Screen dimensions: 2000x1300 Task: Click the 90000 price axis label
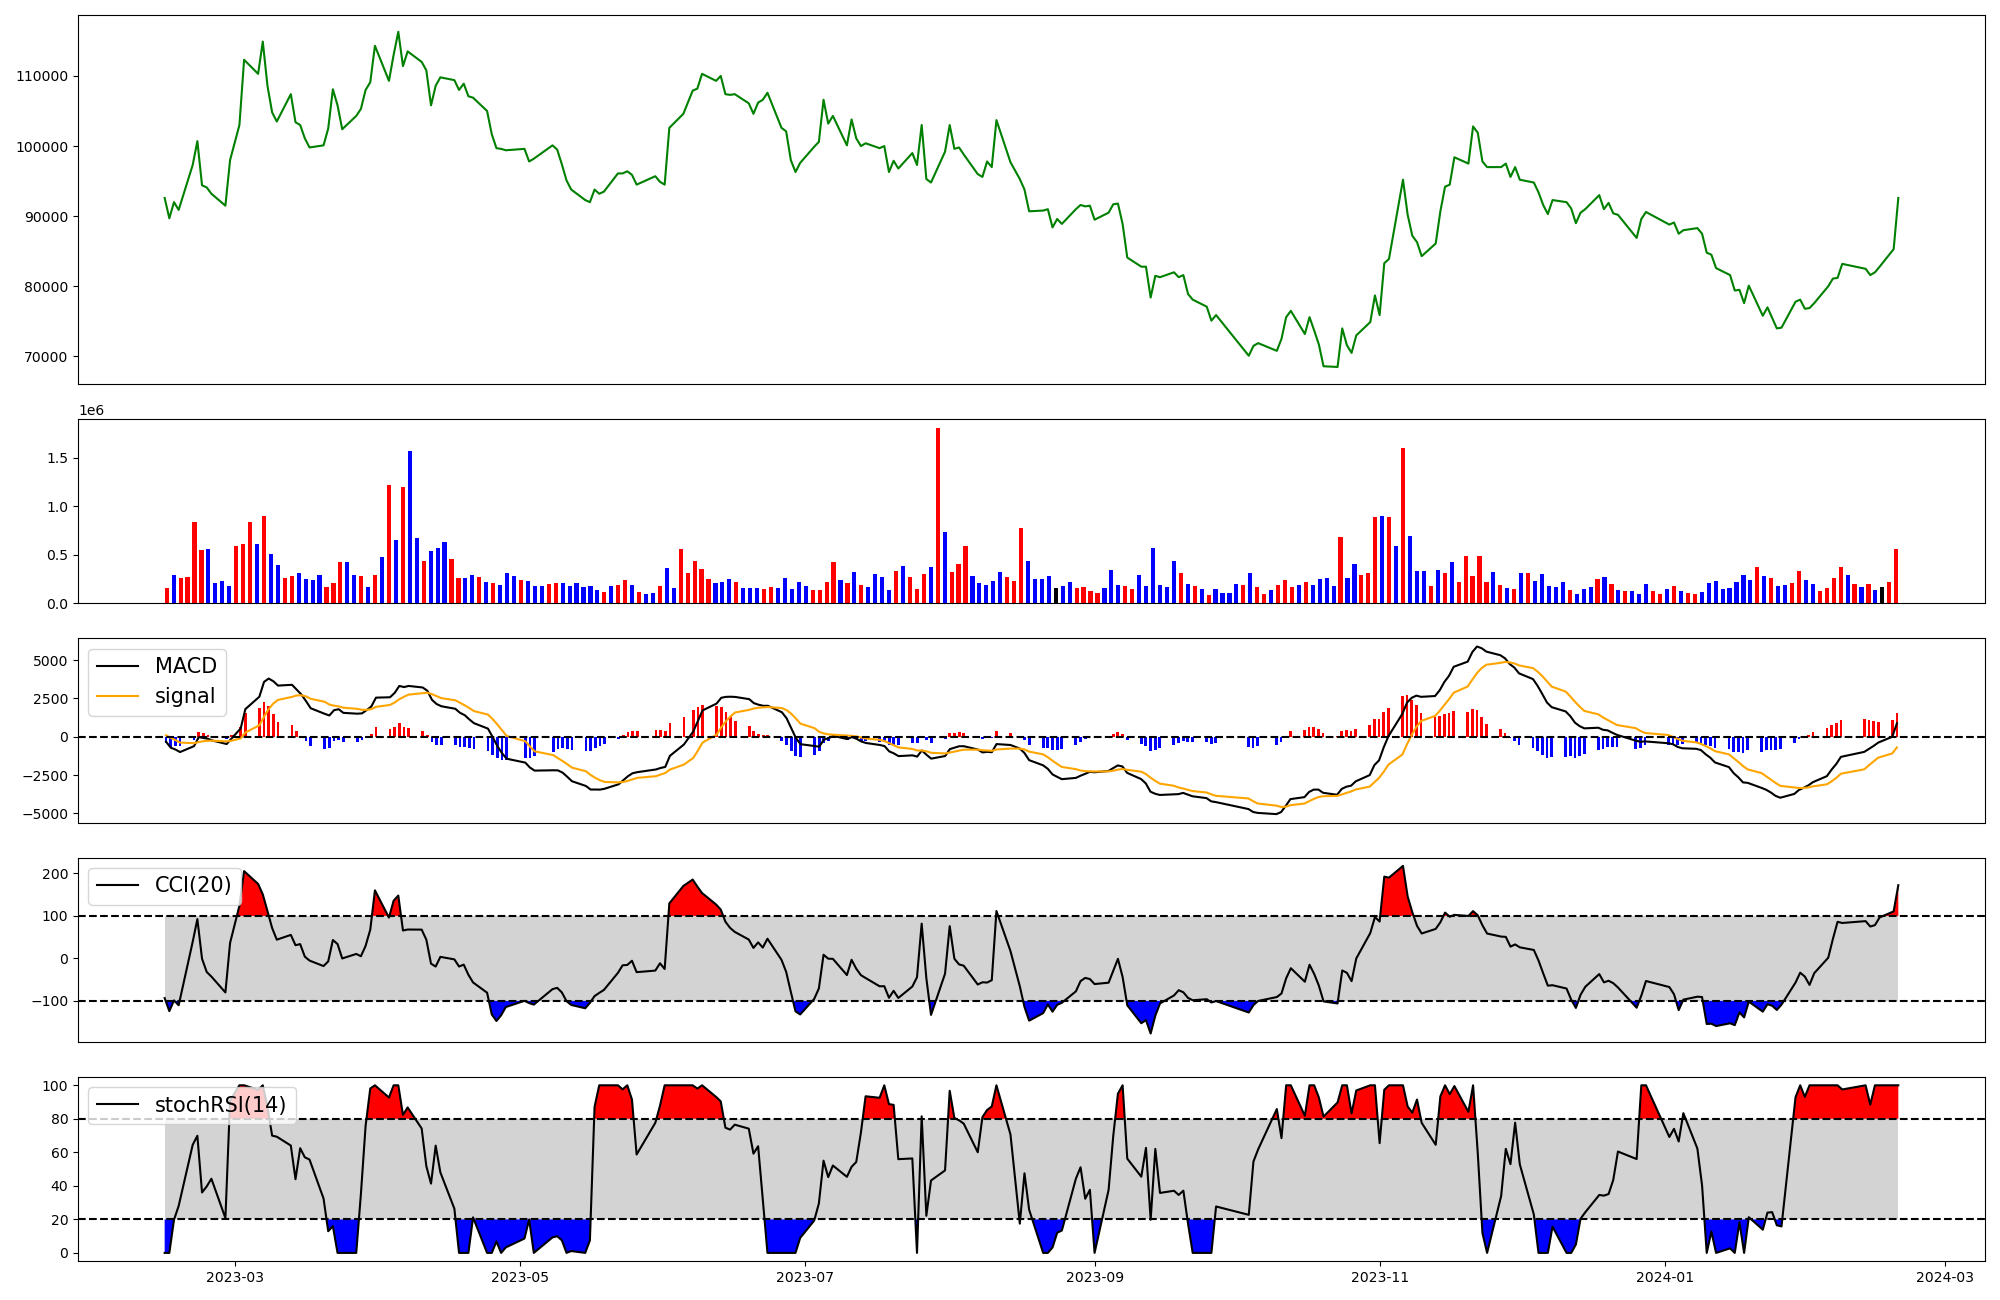(x=46, y=217)
